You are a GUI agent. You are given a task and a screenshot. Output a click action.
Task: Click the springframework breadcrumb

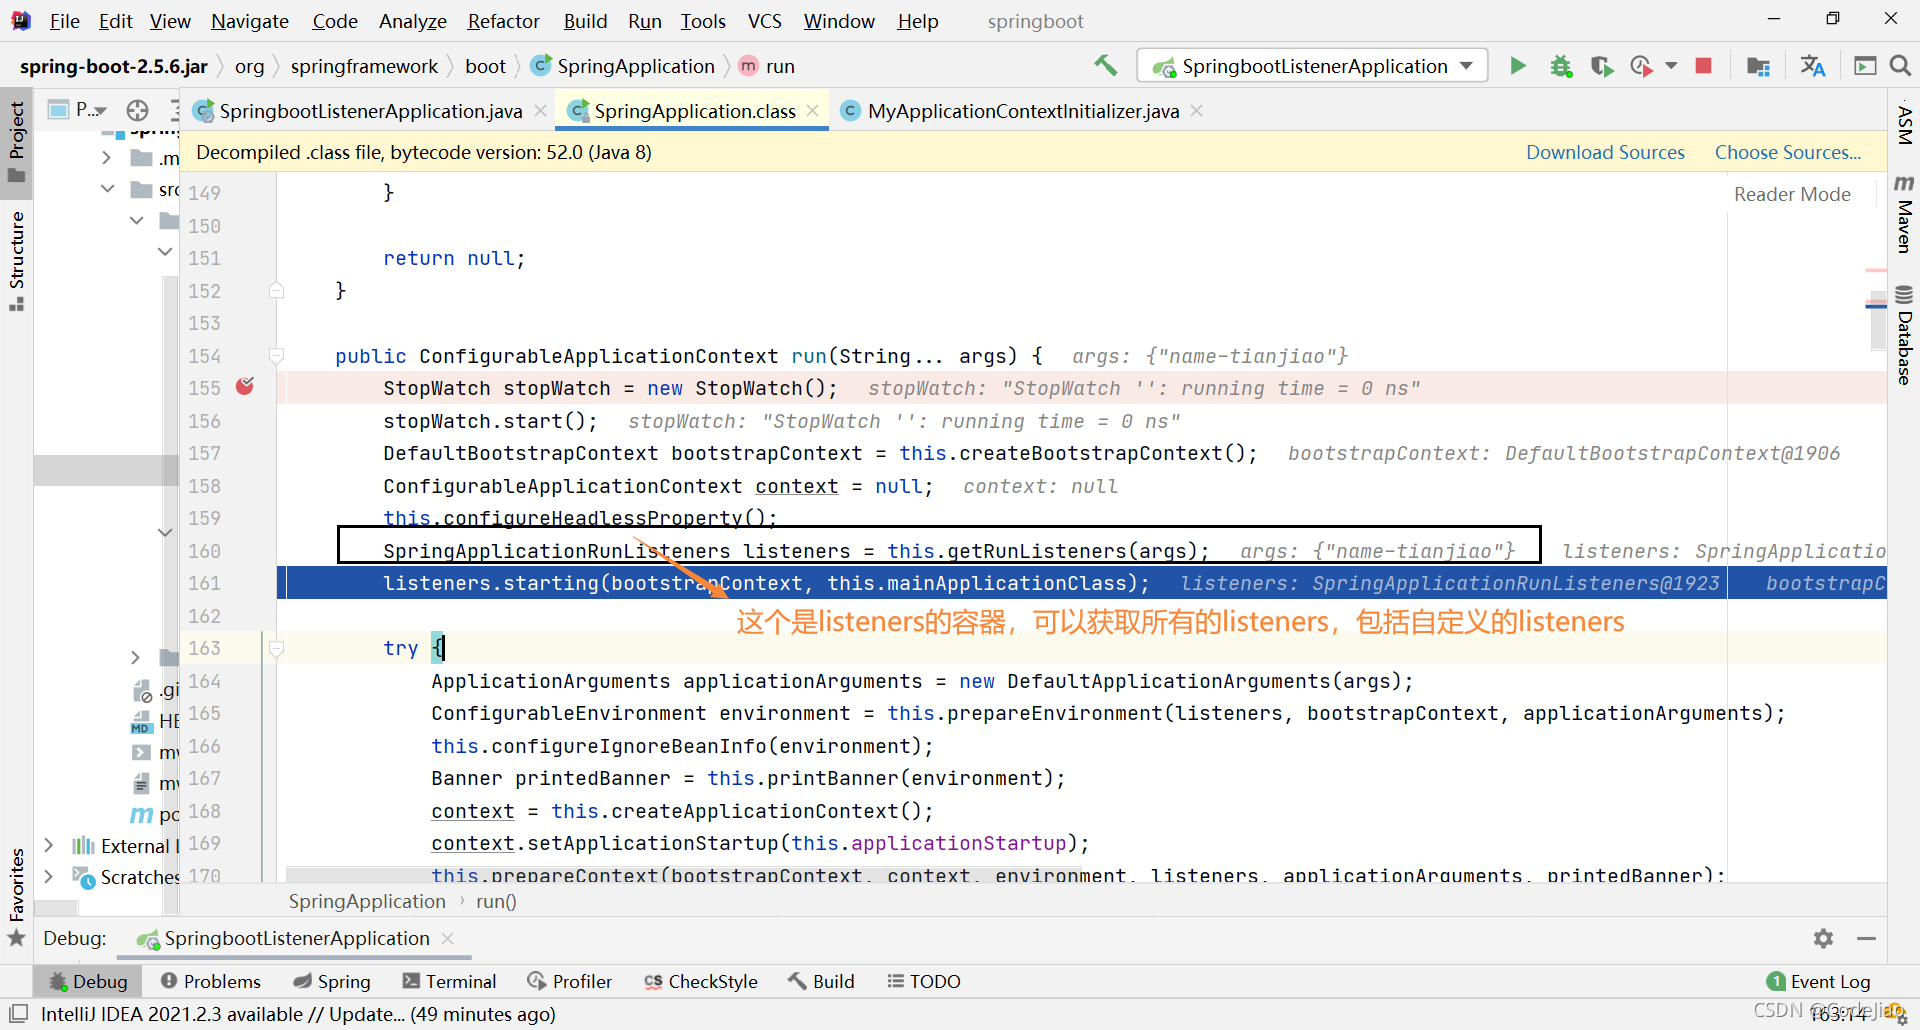[x=364, y=66]
